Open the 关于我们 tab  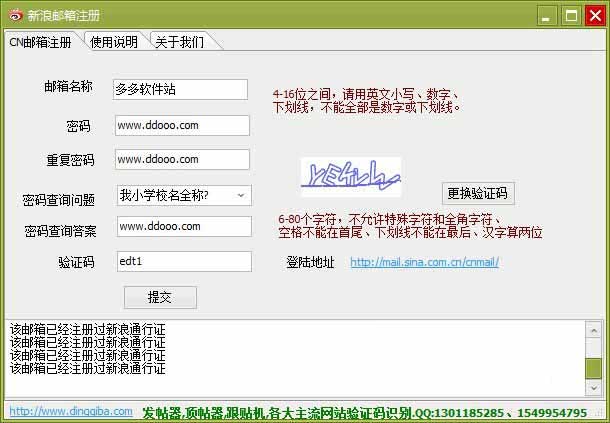point(179,42)
